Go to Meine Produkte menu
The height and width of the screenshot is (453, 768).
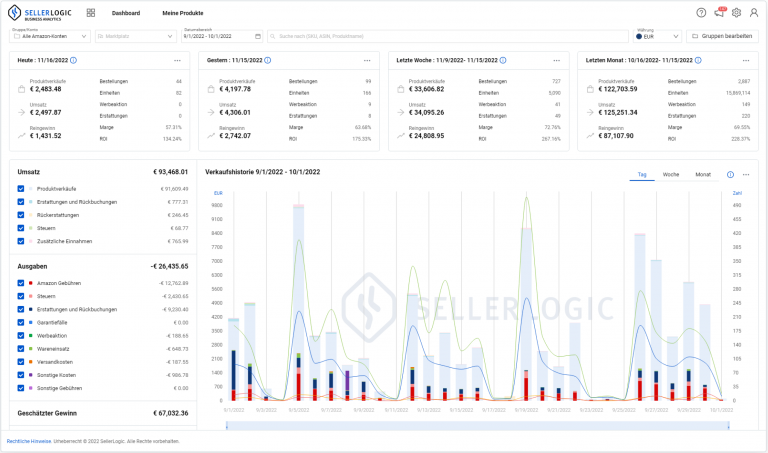[183, 13]
